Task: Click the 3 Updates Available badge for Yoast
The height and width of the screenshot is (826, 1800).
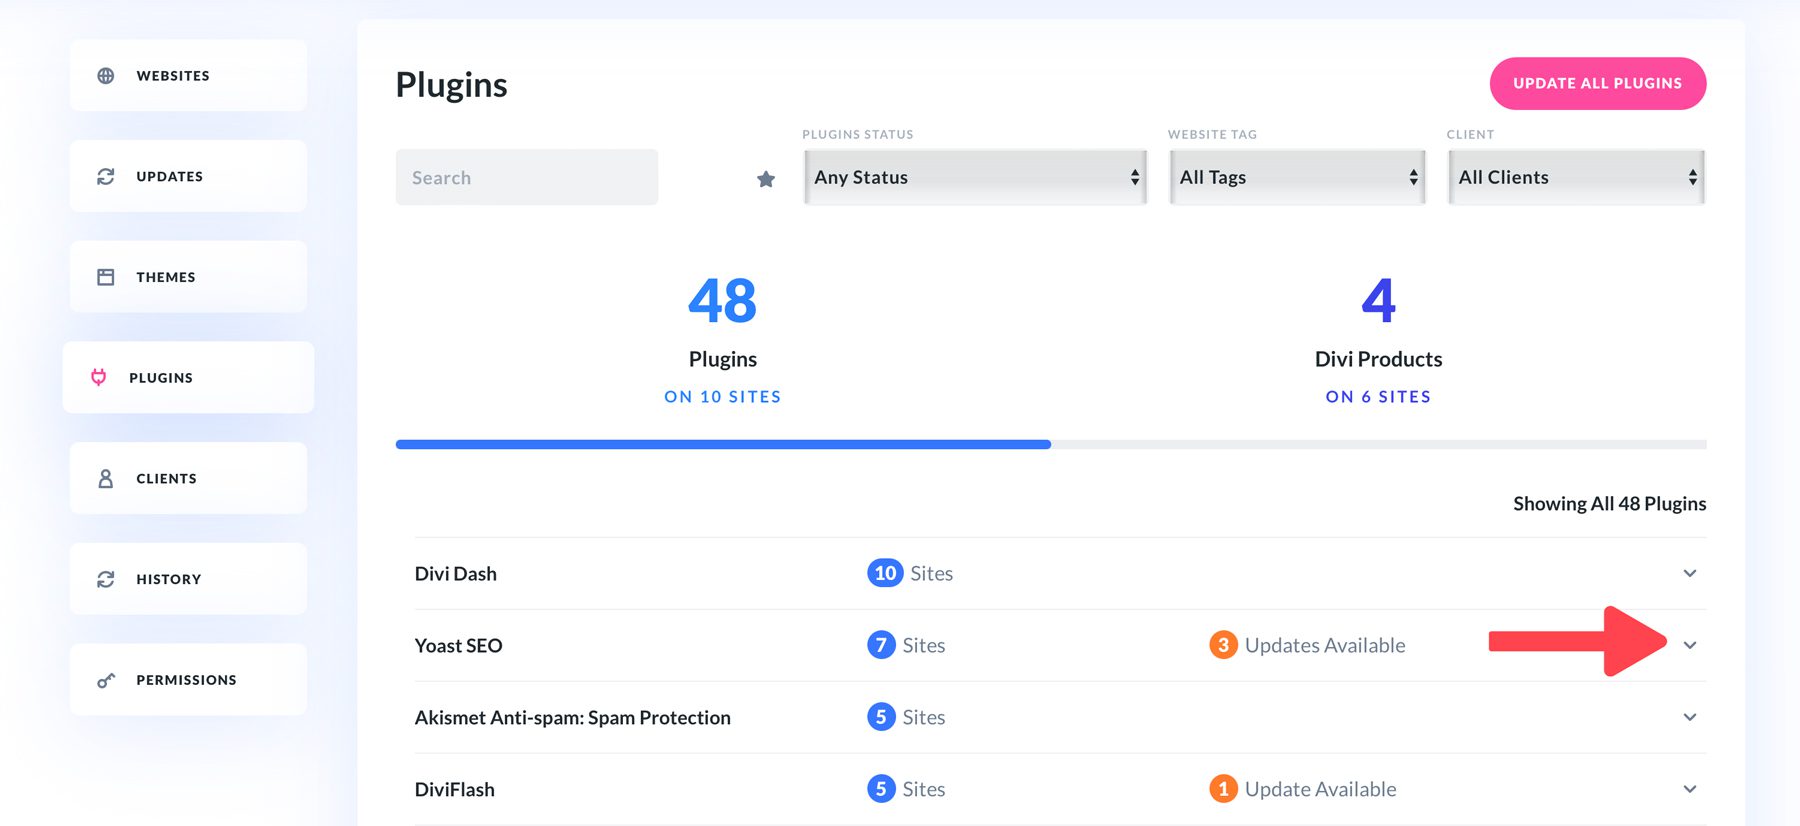Action: (x=1223, y=645)
